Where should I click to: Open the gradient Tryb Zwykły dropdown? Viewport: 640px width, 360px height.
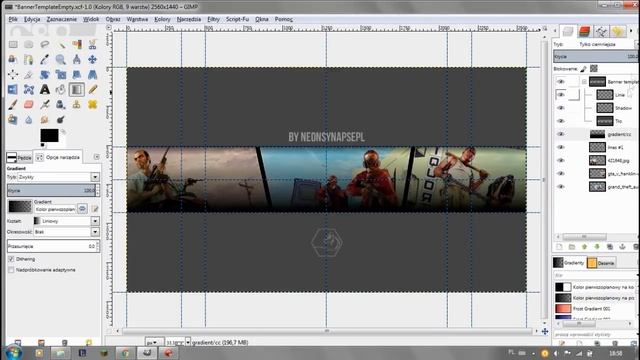point(95,177)
